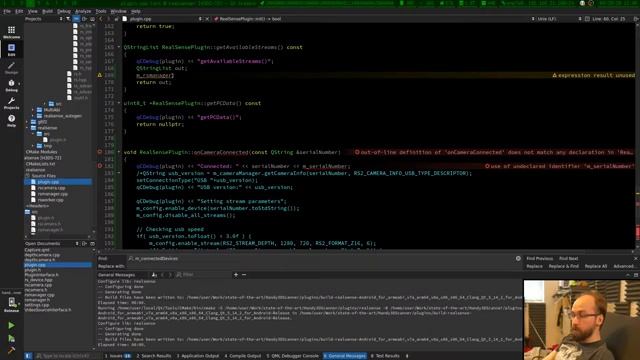Switch to Debug mode
The image size is (640, 360).
(11, 85)
